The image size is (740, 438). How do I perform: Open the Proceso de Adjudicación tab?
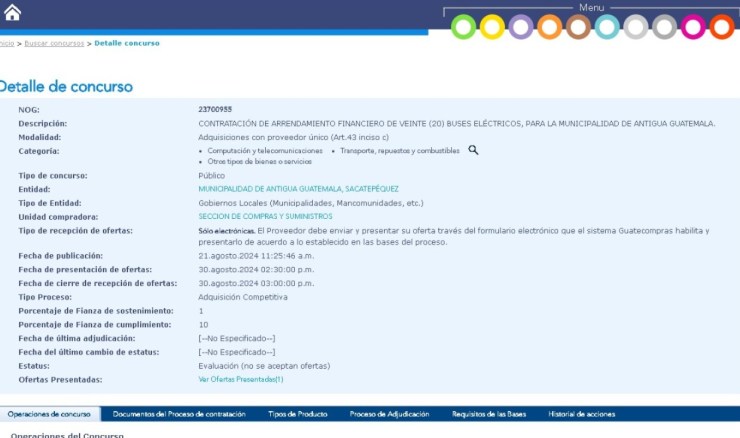pyautogui.click(x=389, y=414)
